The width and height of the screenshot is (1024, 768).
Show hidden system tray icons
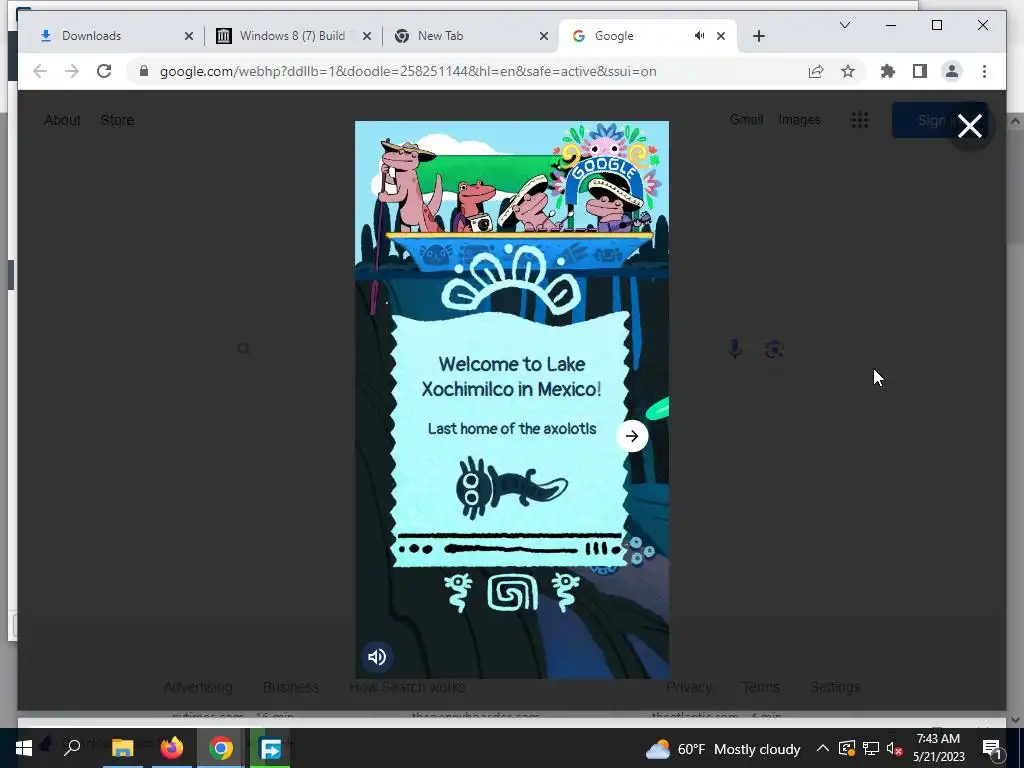[x=822, y=748]
